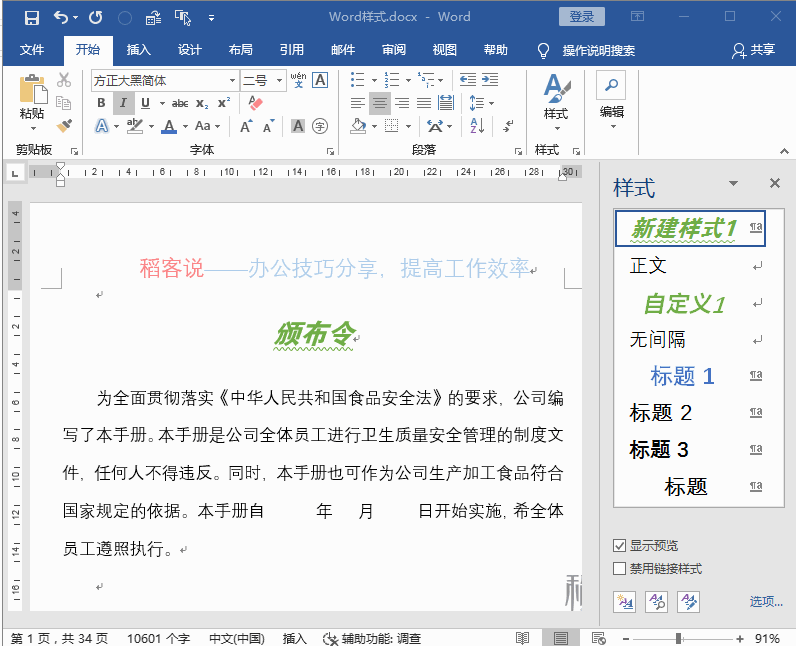Viewport: 796px width, 646px height.
Task: Justify the paragraph text
Action: click(x=424, y=103)
